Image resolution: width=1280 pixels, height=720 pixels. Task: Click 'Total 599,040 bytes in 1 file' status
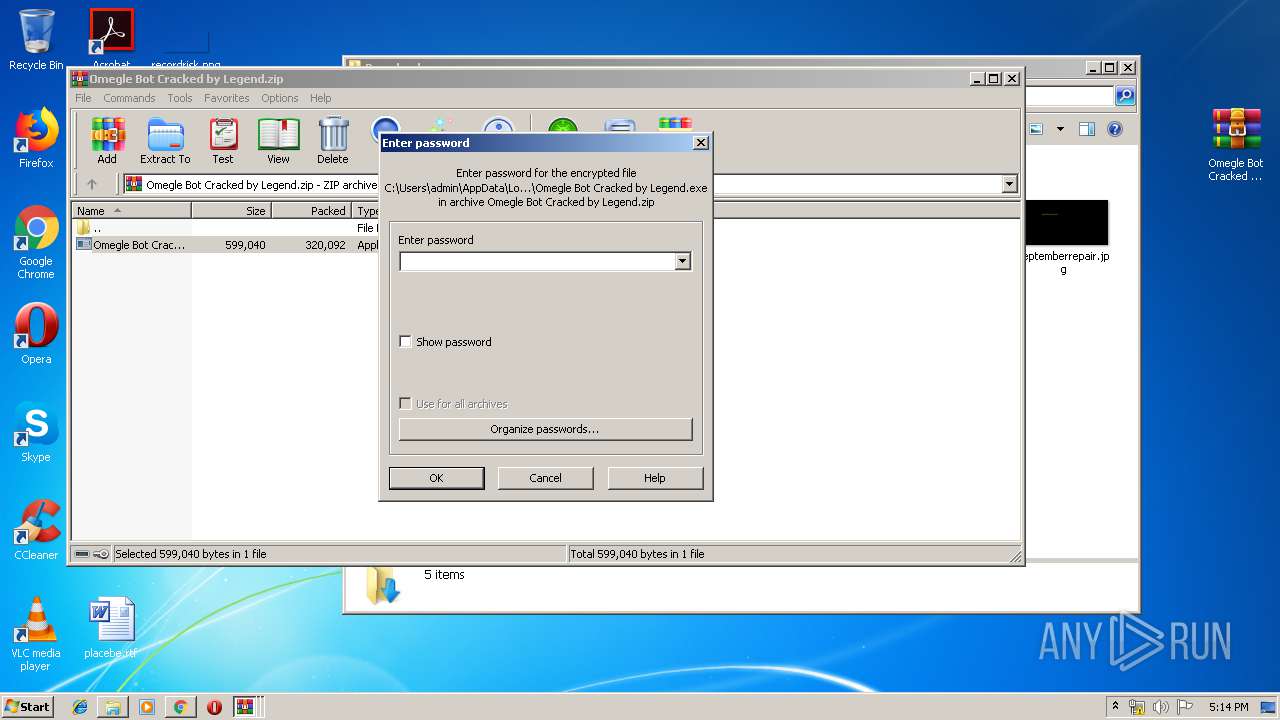[x=637, y=554]
